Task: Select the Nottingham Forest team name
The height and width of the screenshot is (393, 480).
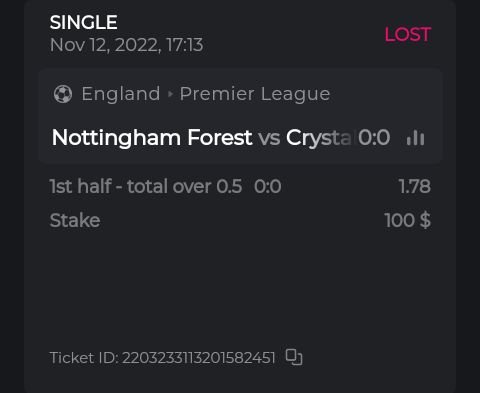Action: (152, 138)
